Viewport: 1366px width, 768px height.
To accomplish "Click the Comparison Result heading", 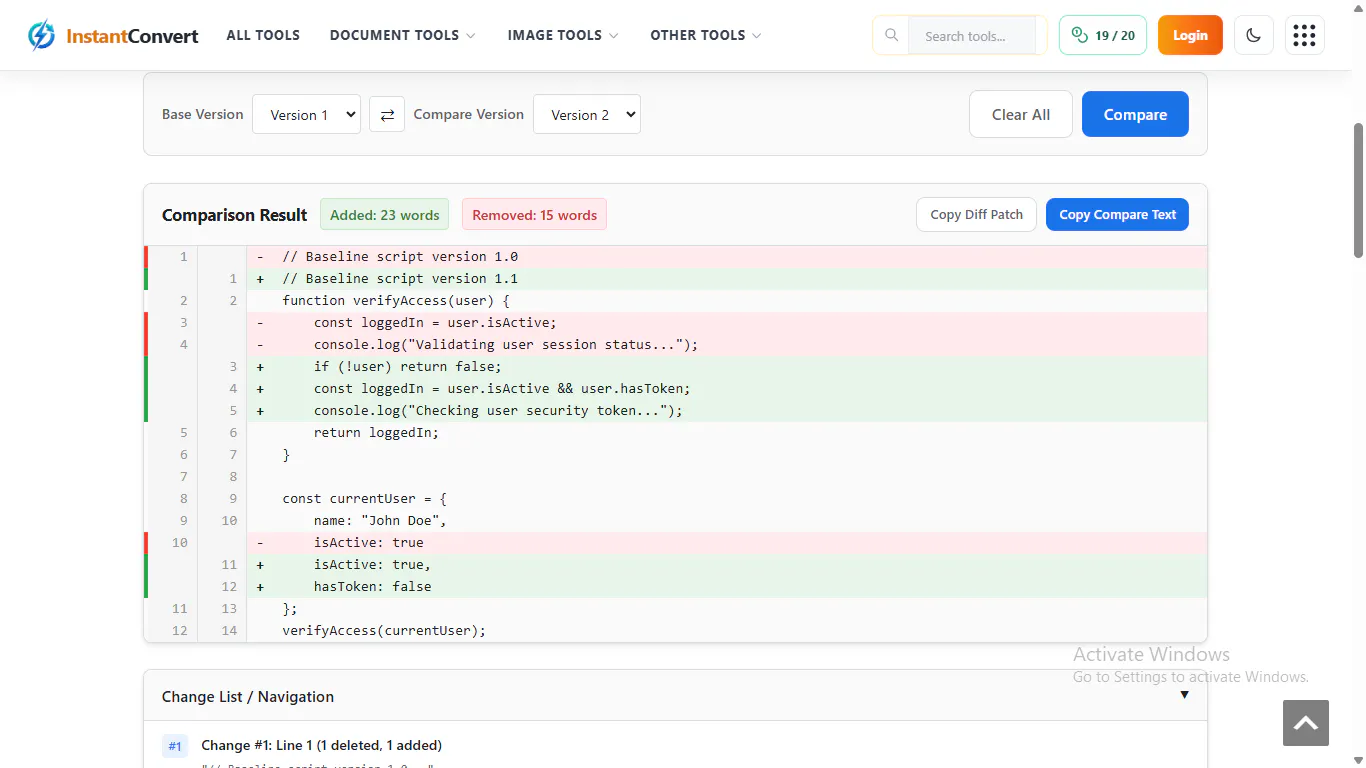I will click(x=235, y=215).
